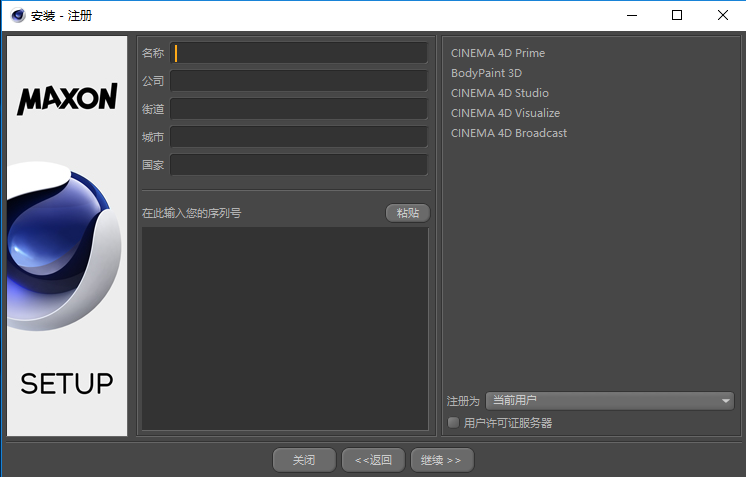The height and width of the screenshot is (477, 746).
Task: Click the Cinema 4D icon in title bar
Action: 18,15
